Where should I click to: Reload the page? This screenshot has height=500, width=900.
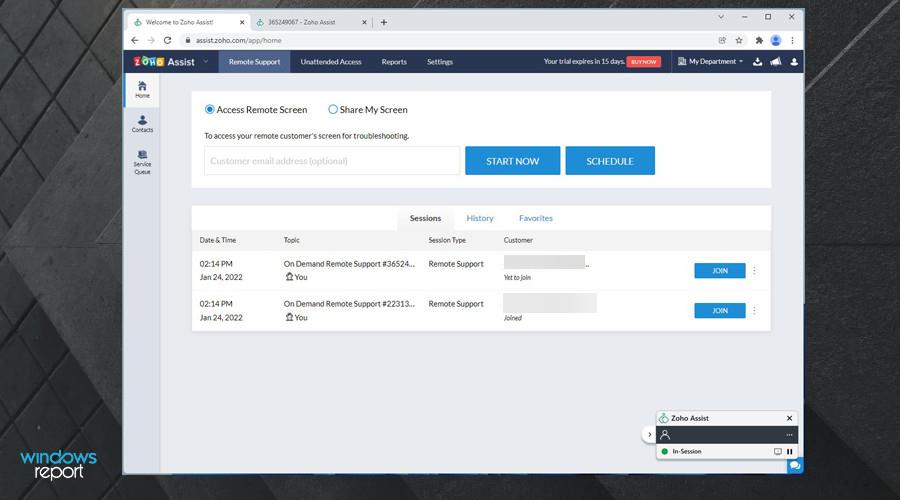[x=168, y=40]
